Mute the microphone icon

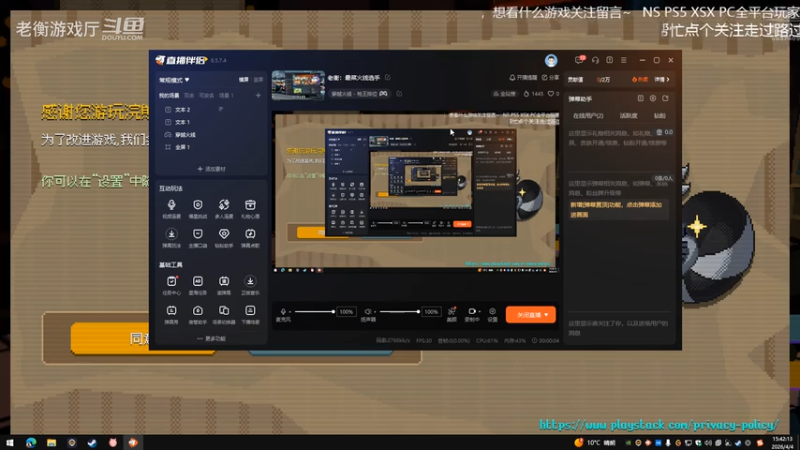tap(283, 311)
